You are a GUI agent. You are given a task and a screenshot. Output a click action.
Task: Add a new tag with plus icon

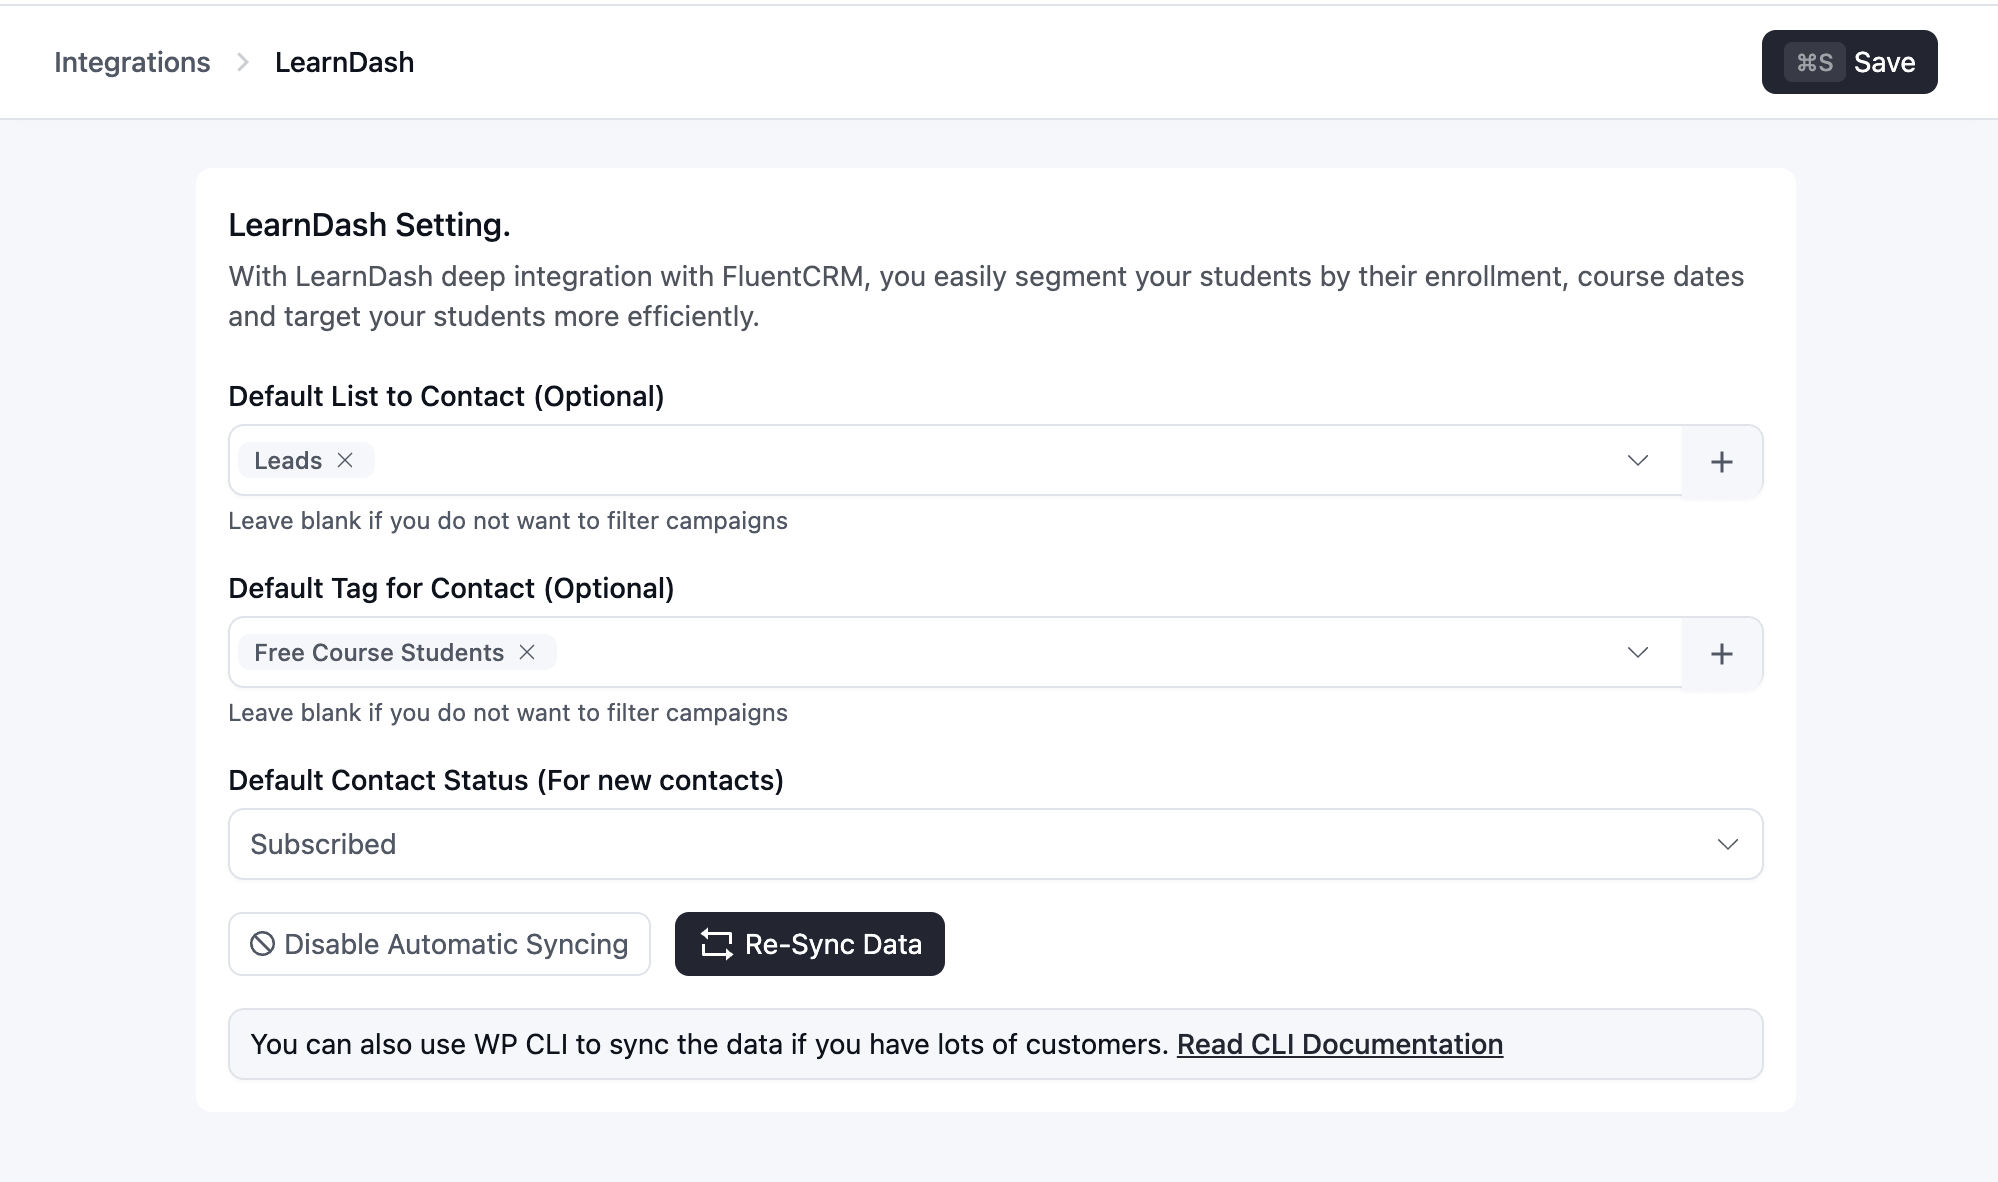pyautogui.click(x=1722, y=653)
